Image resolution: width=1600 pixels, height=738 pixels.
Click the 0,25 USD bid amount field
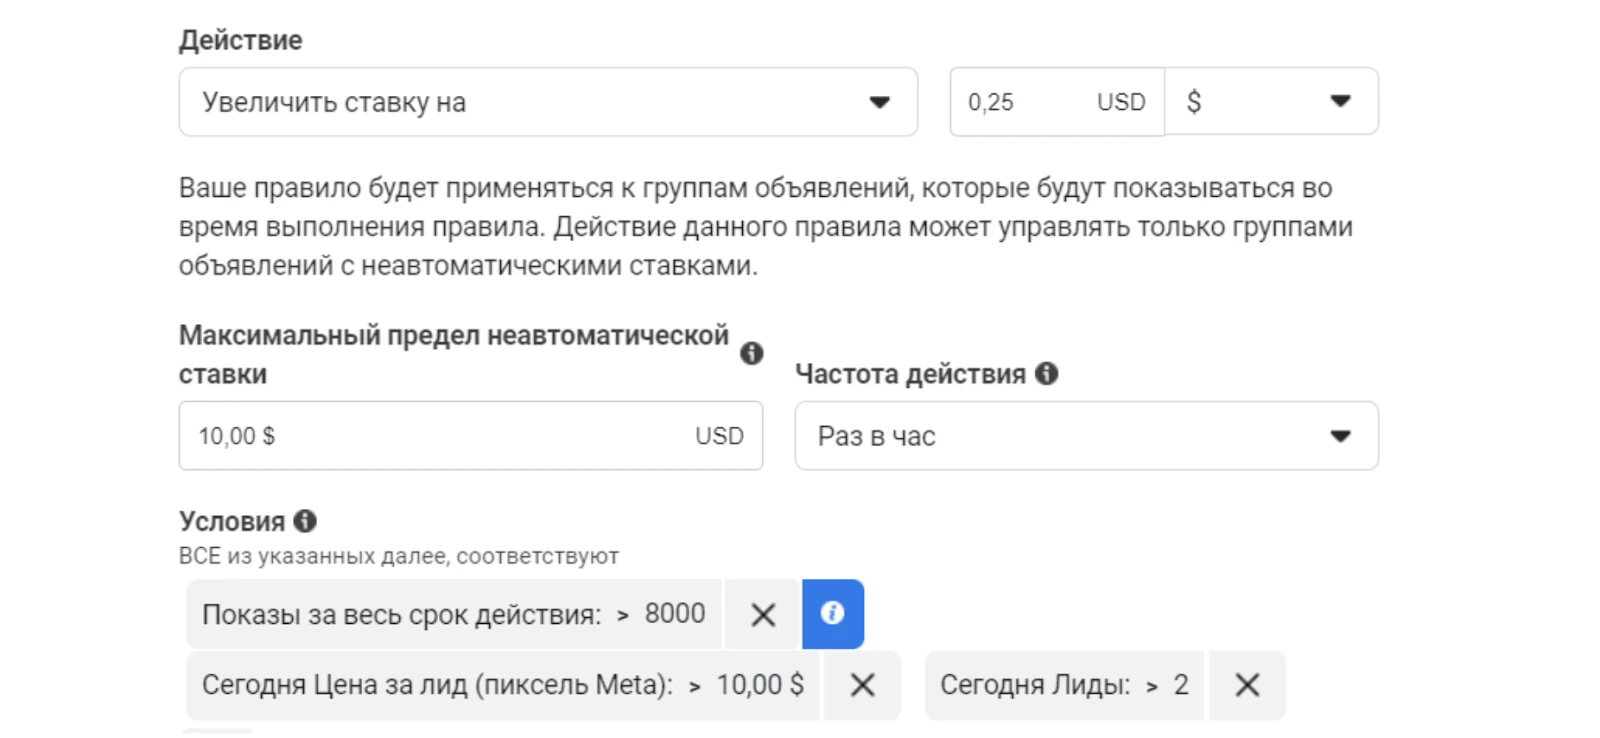pyautogui.click(x=1057, y=102)
